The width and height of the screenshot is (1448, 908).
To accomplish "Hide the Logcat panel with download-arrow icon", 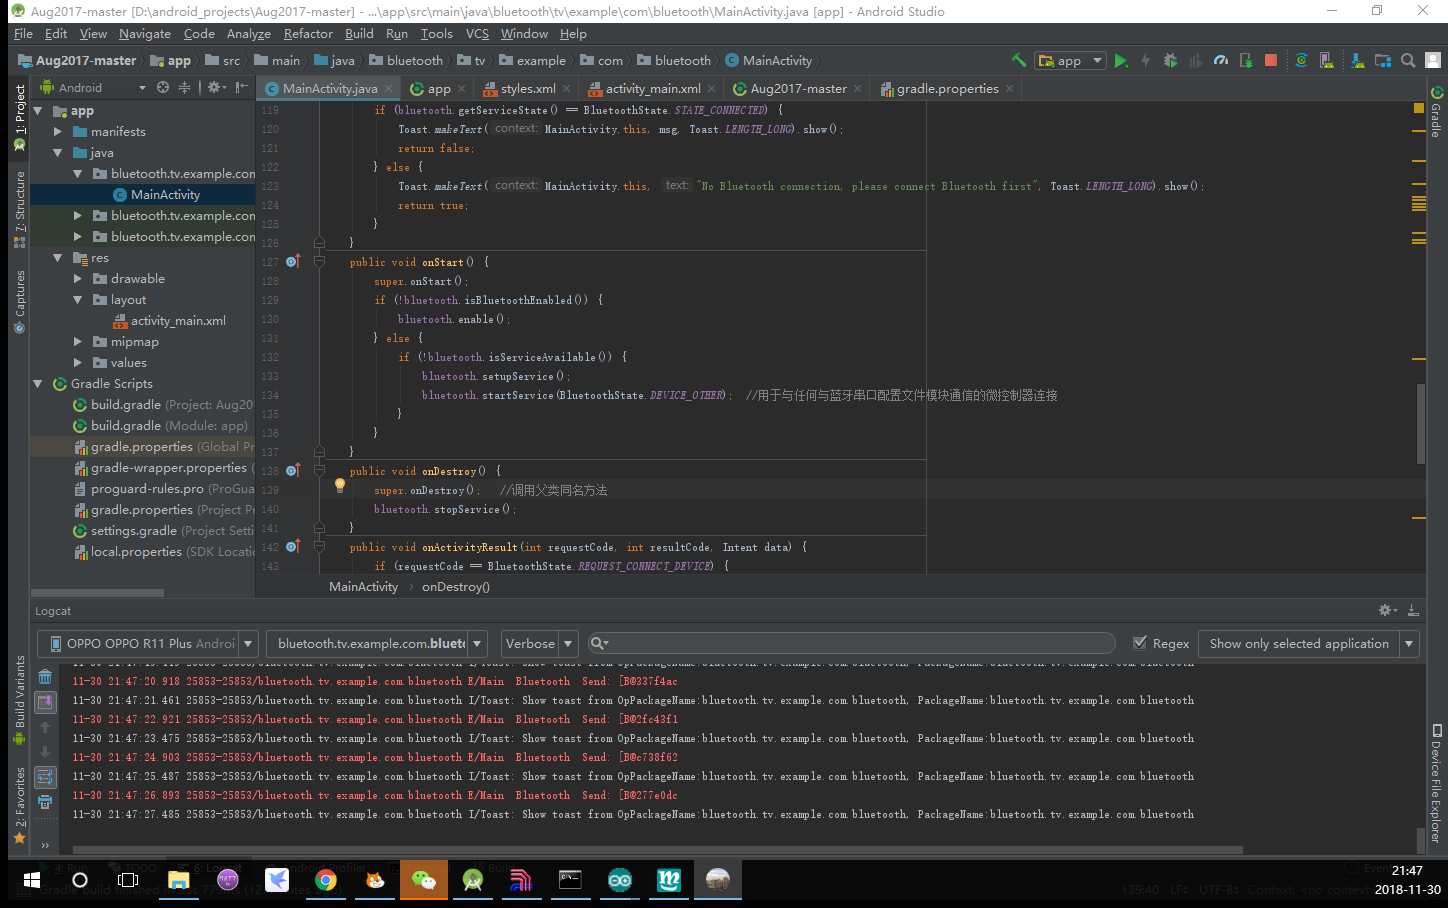I will (1413, 610).
